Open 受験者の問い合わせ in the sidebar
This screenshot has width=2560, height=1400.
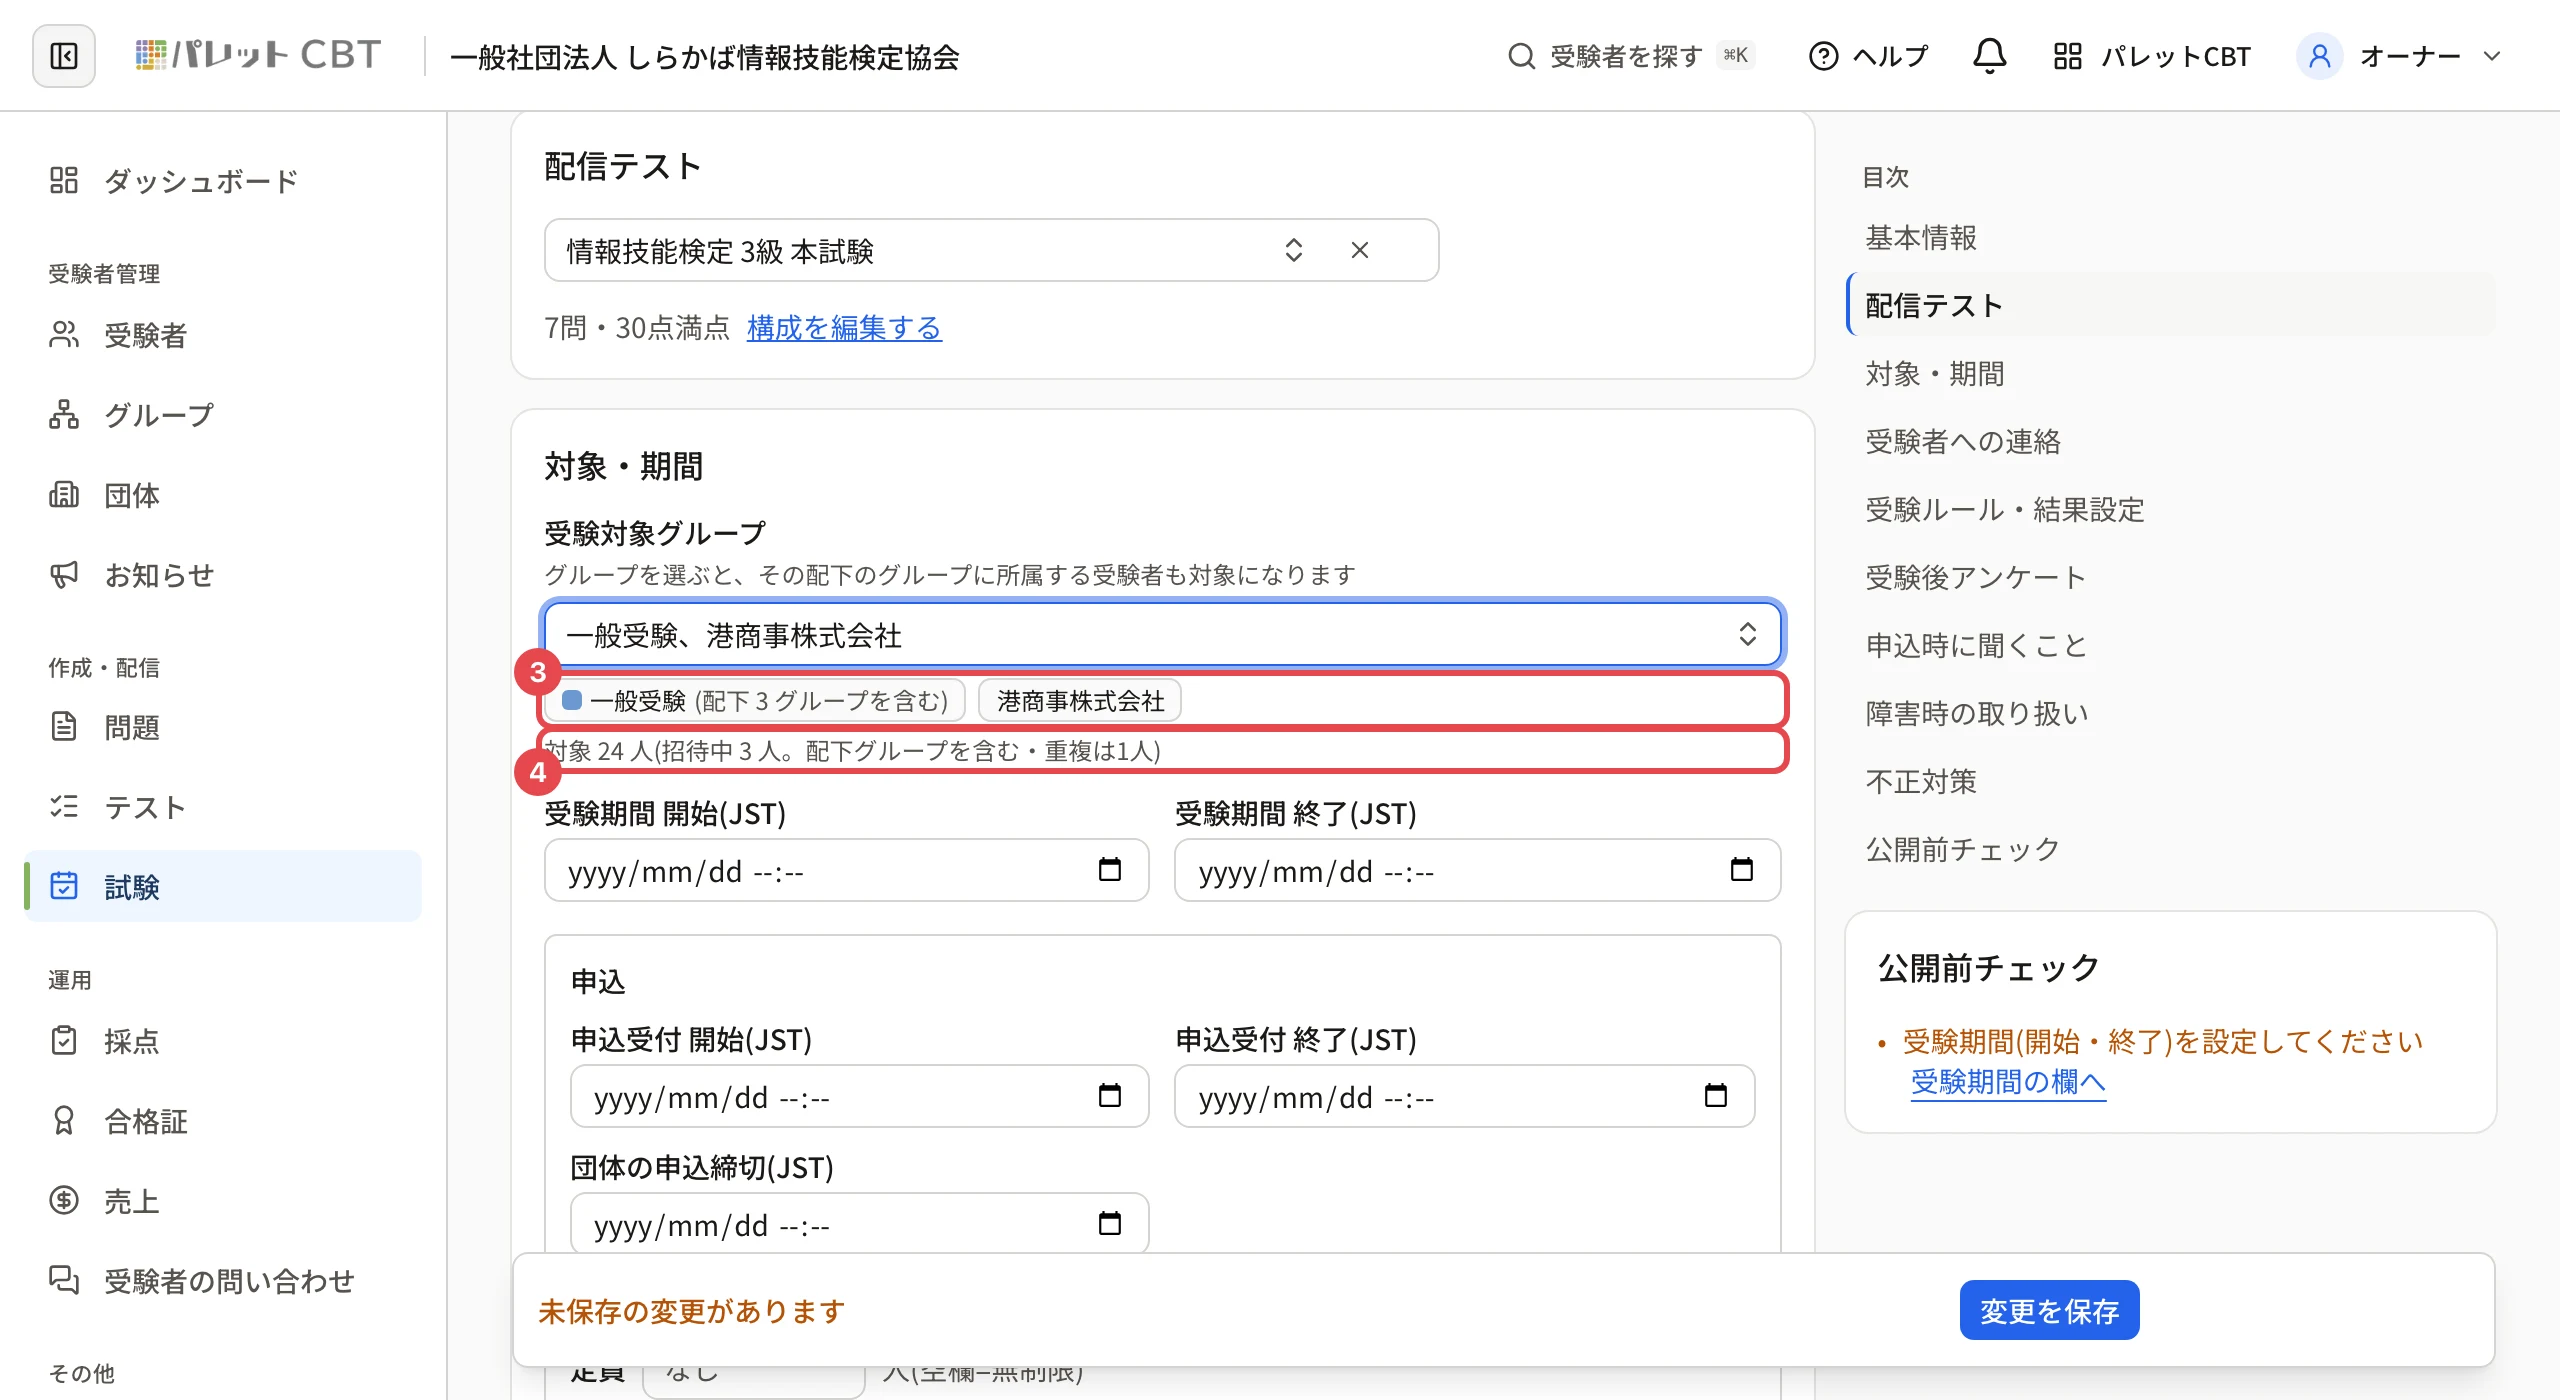point(222,1281)
